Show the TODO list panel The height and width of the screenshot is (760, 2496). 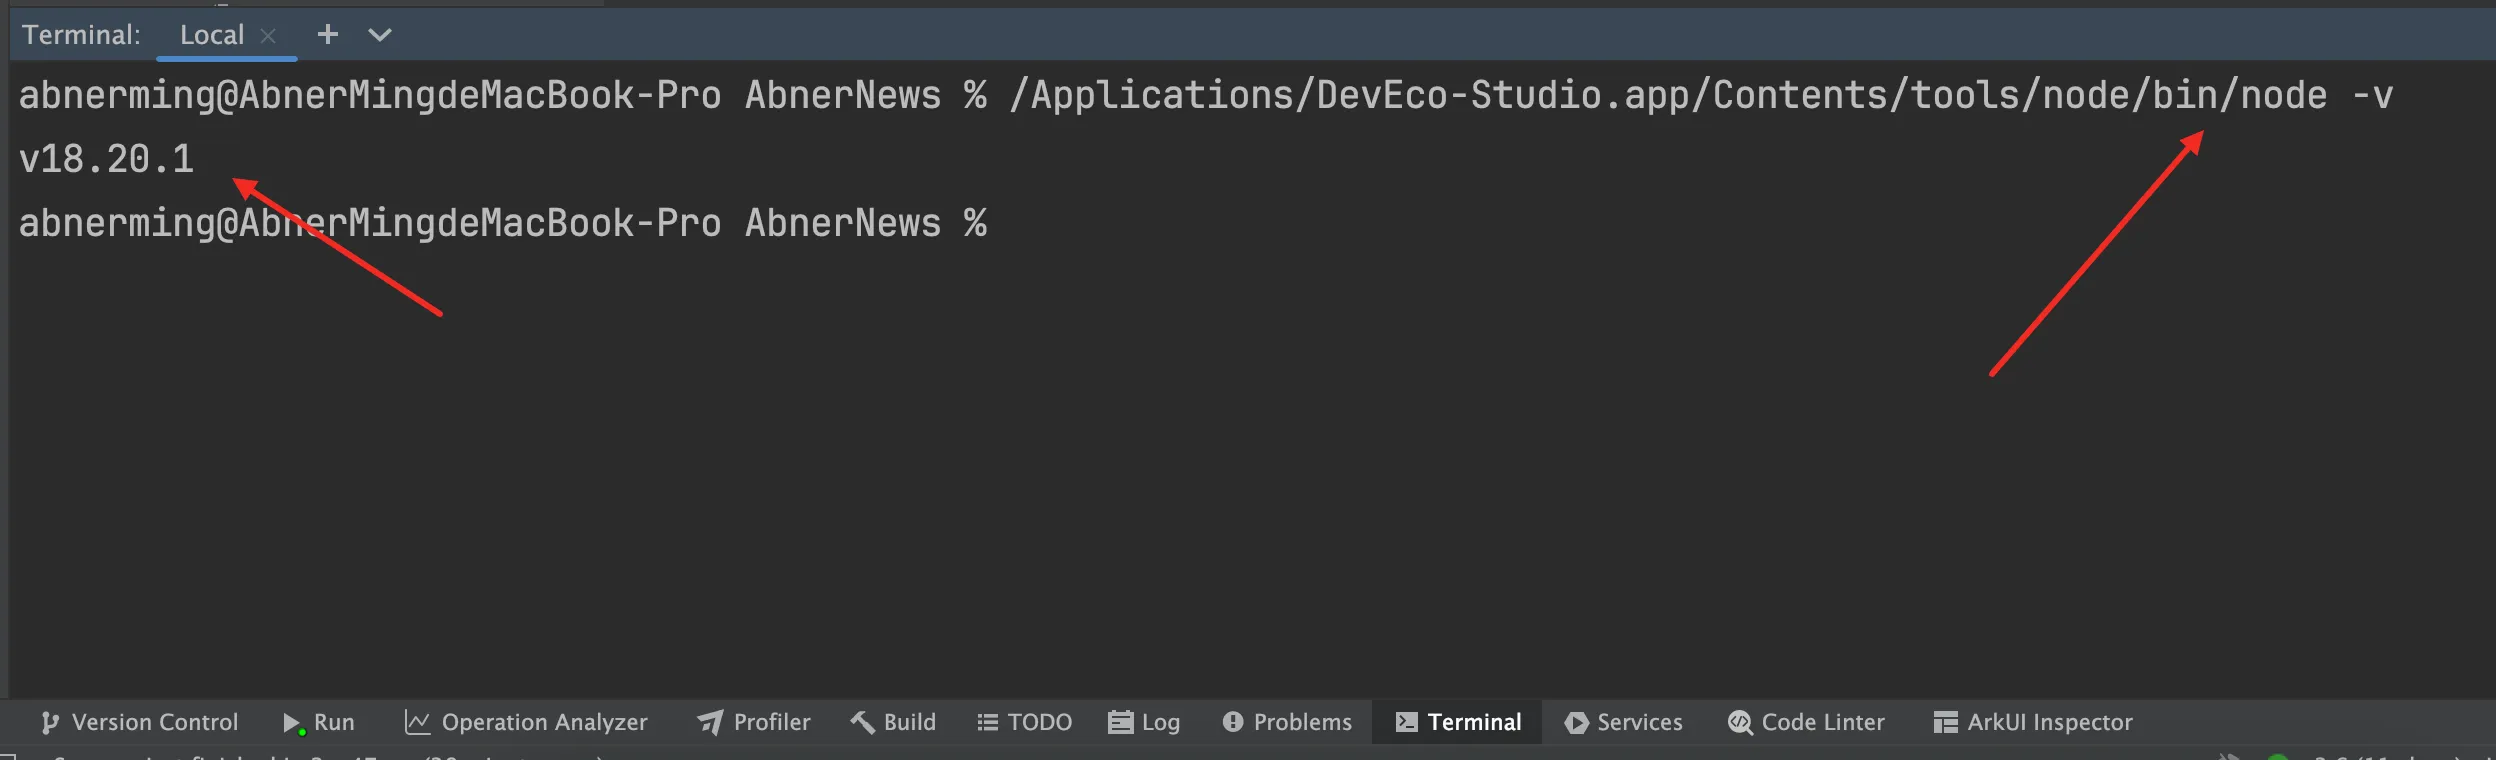point(1024,722)
